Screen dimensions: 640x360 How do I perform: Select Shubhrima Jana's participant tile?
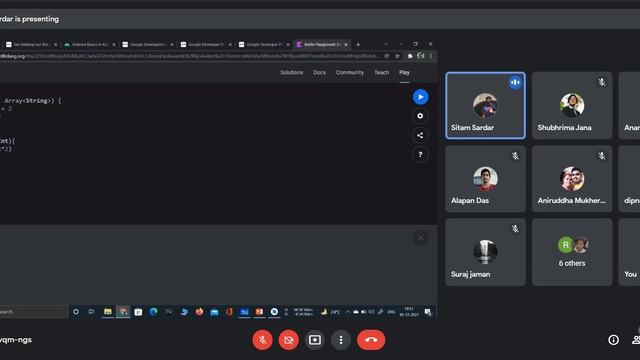tap(572, 106)
